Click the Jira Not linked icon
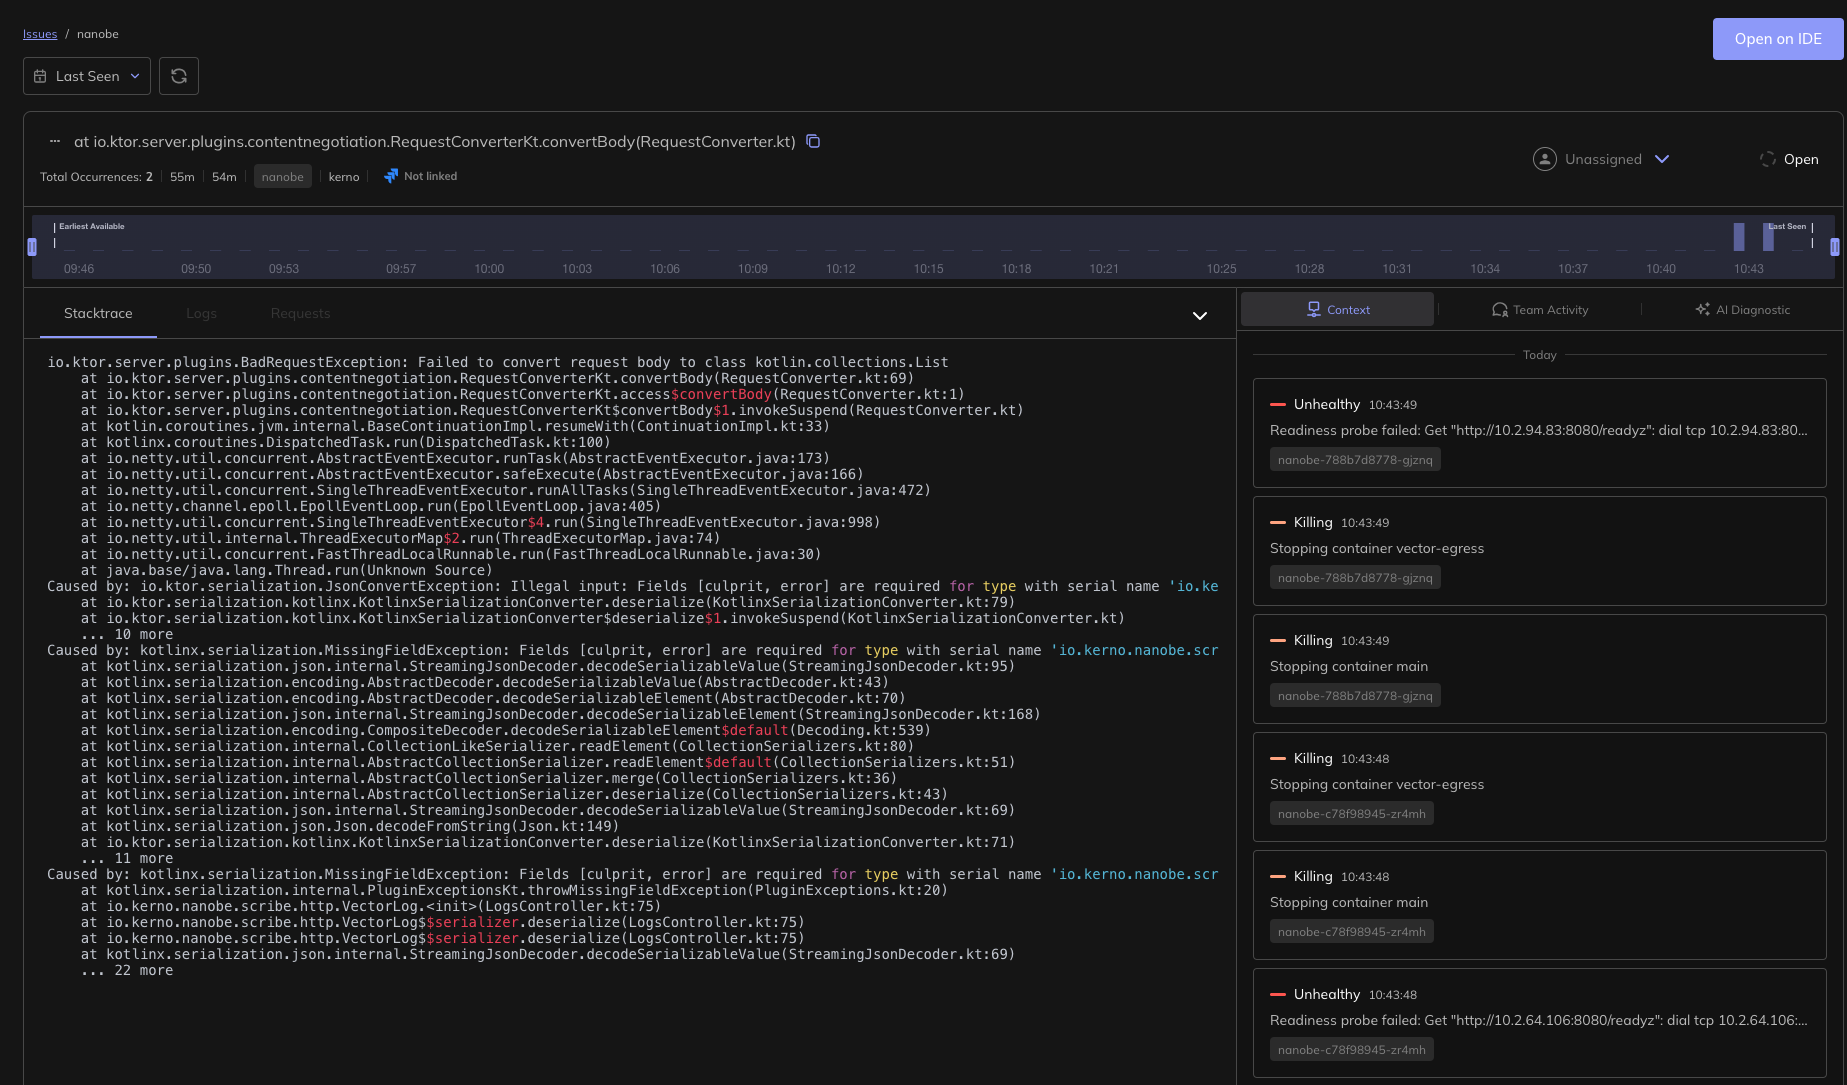The height and width of the screenshot is (1085, 1847). tap(391, 176)
